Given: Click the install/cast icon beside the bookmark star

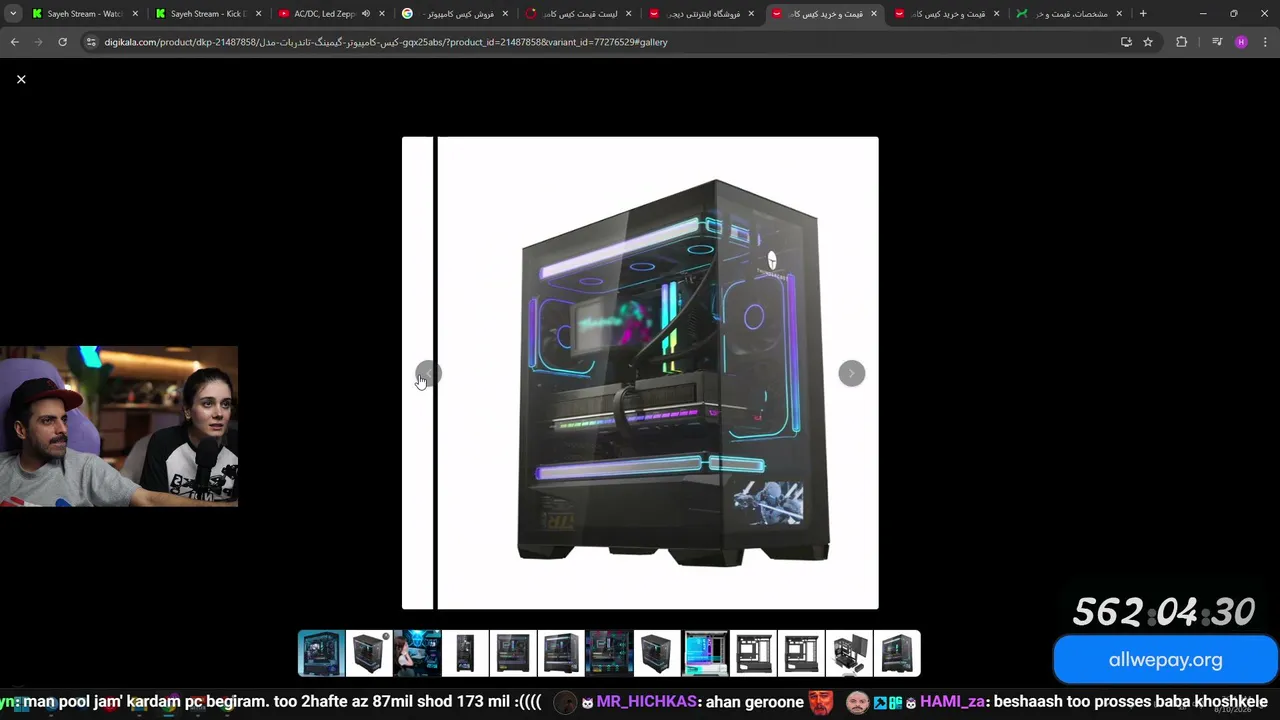Looking at the screenshot, I should 1126,42.
